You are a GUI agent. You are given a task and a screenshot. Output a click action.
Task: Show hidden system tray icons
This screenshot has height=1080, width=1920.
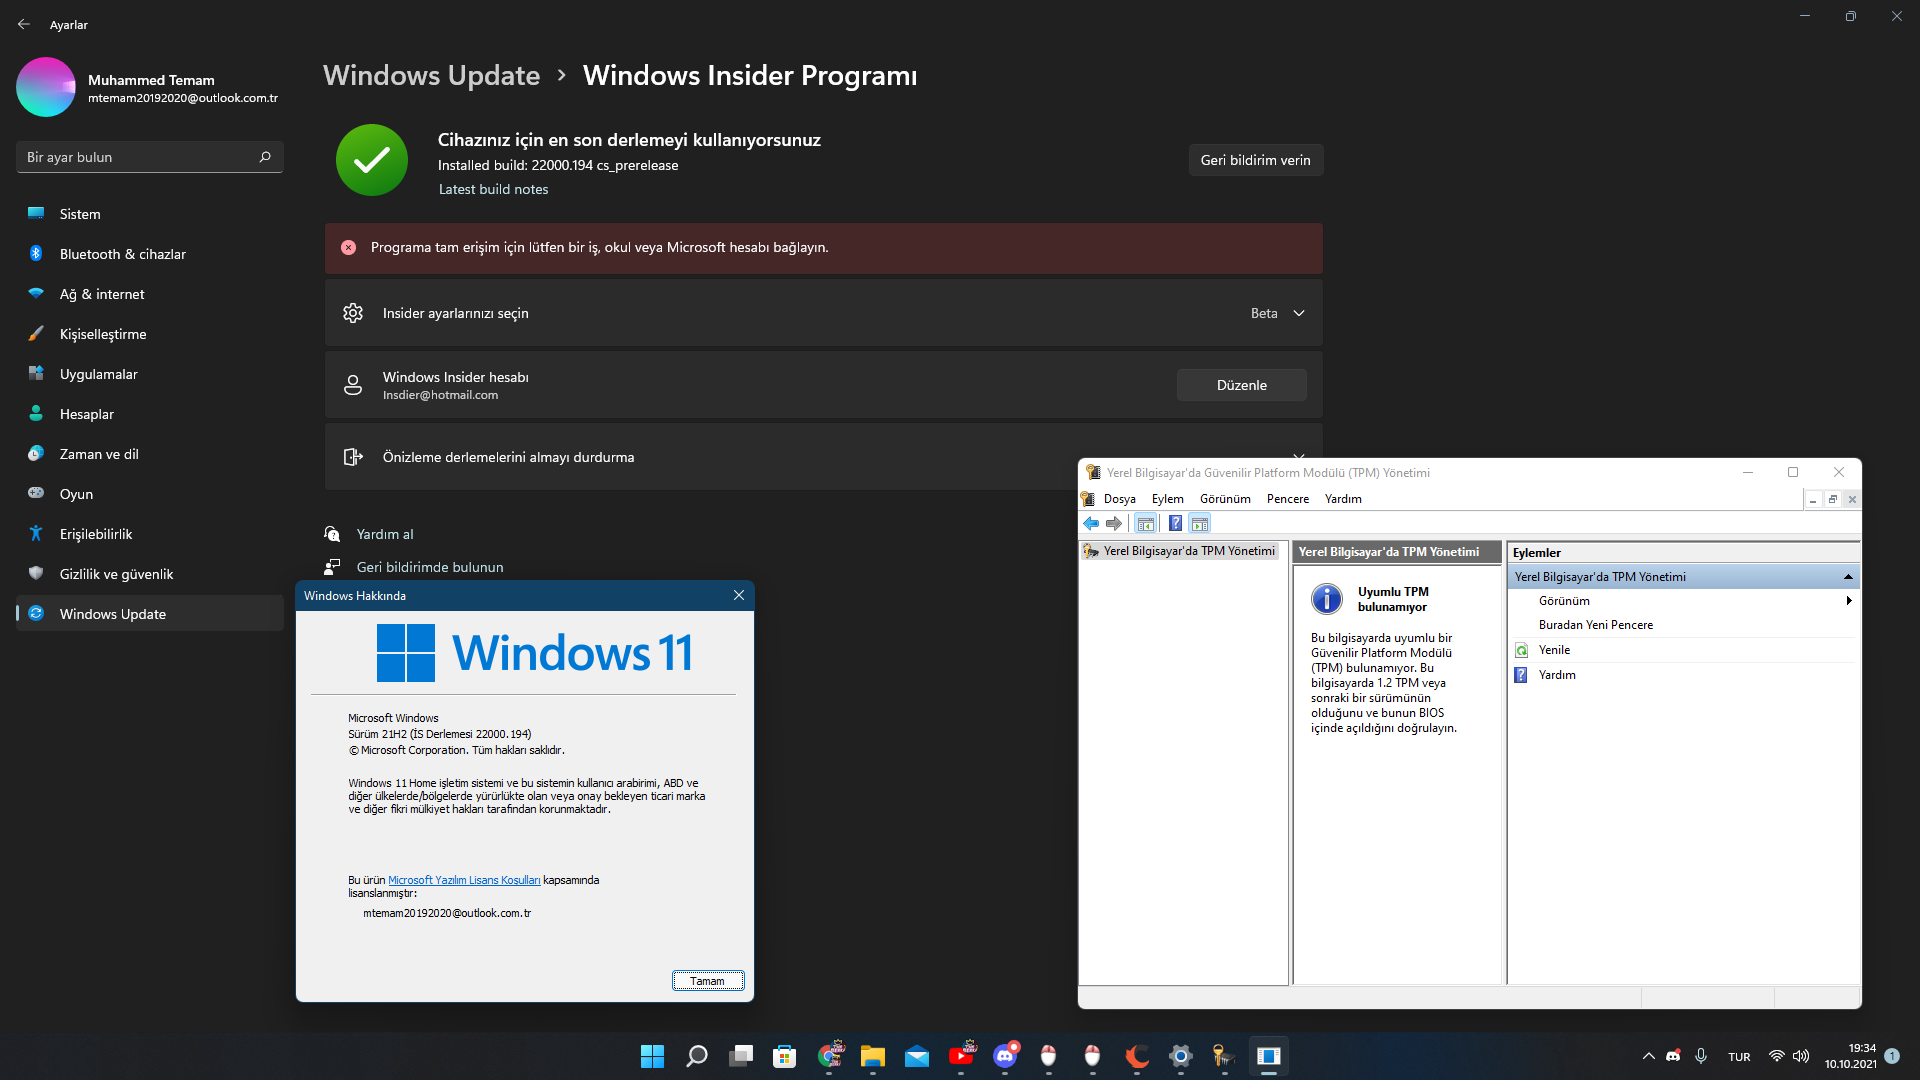click(x=1648, y=1056)
